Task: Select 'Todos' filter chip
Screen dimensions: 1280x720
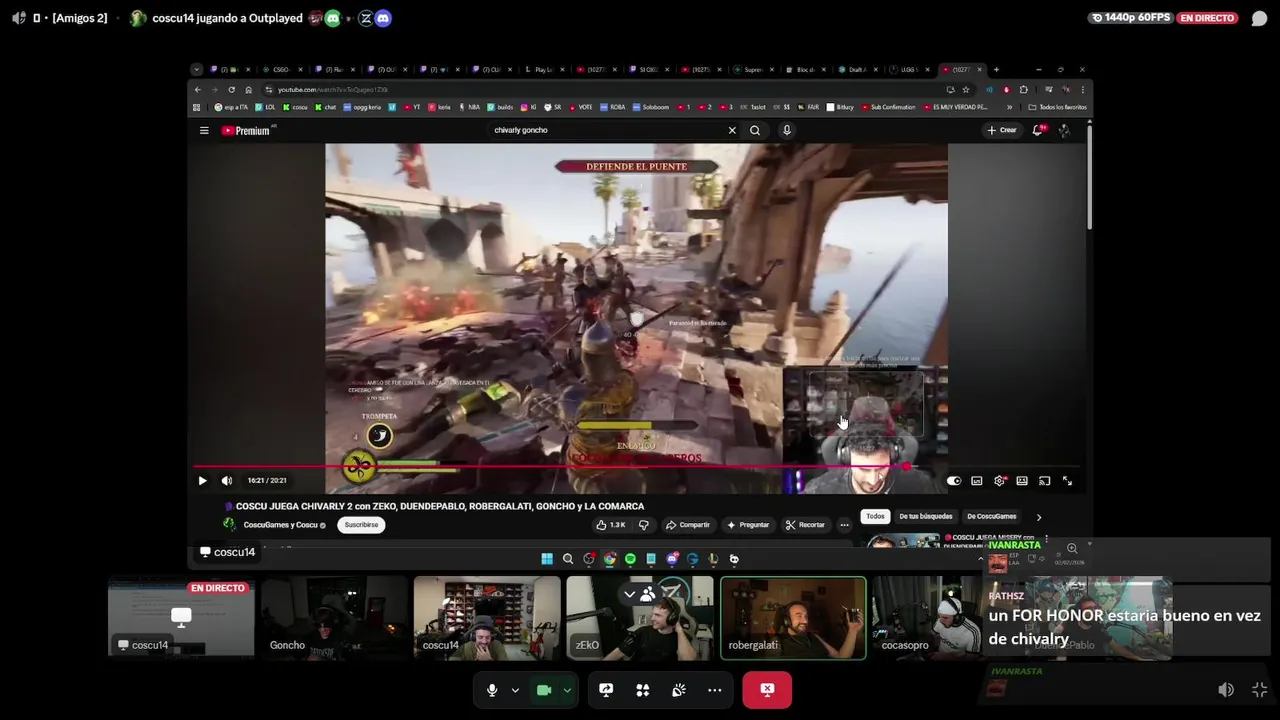Action: [x=875, y=517]
